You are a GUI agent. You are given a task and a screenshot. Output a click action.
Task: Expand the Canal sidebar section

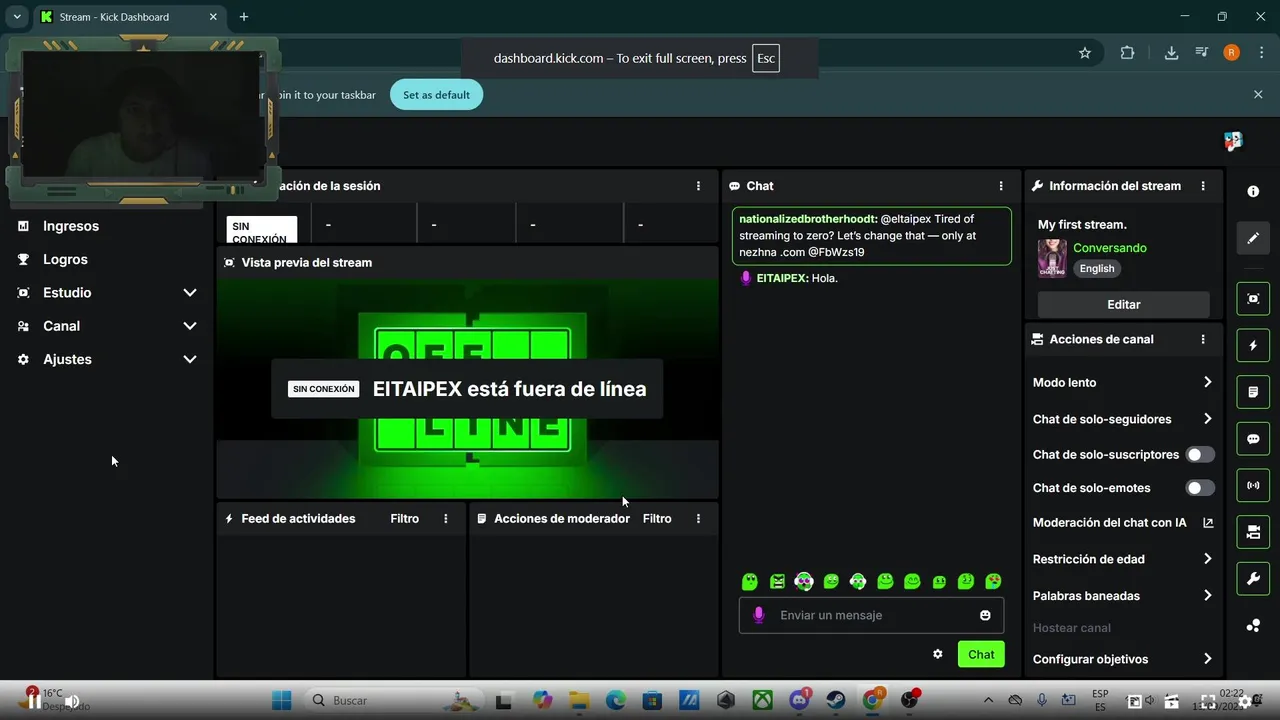click(x=106, y=326)
